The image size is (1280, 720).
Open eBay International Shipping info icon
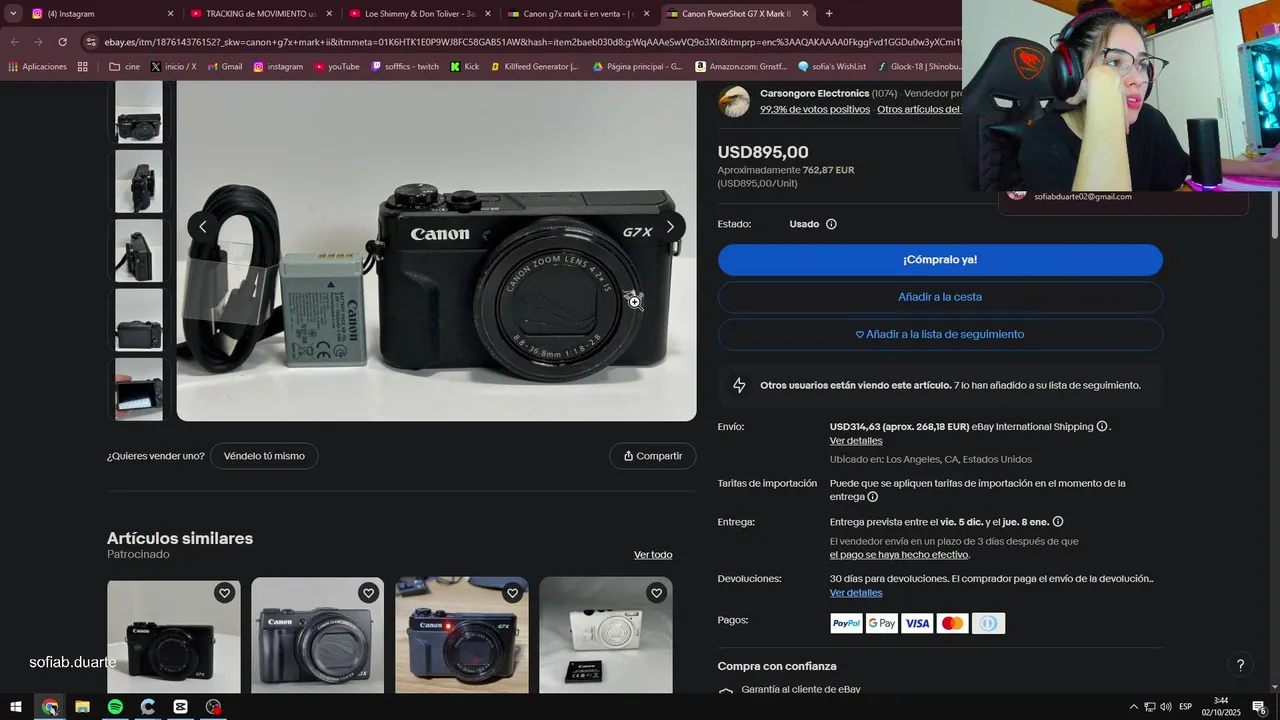pos(1102,426)
